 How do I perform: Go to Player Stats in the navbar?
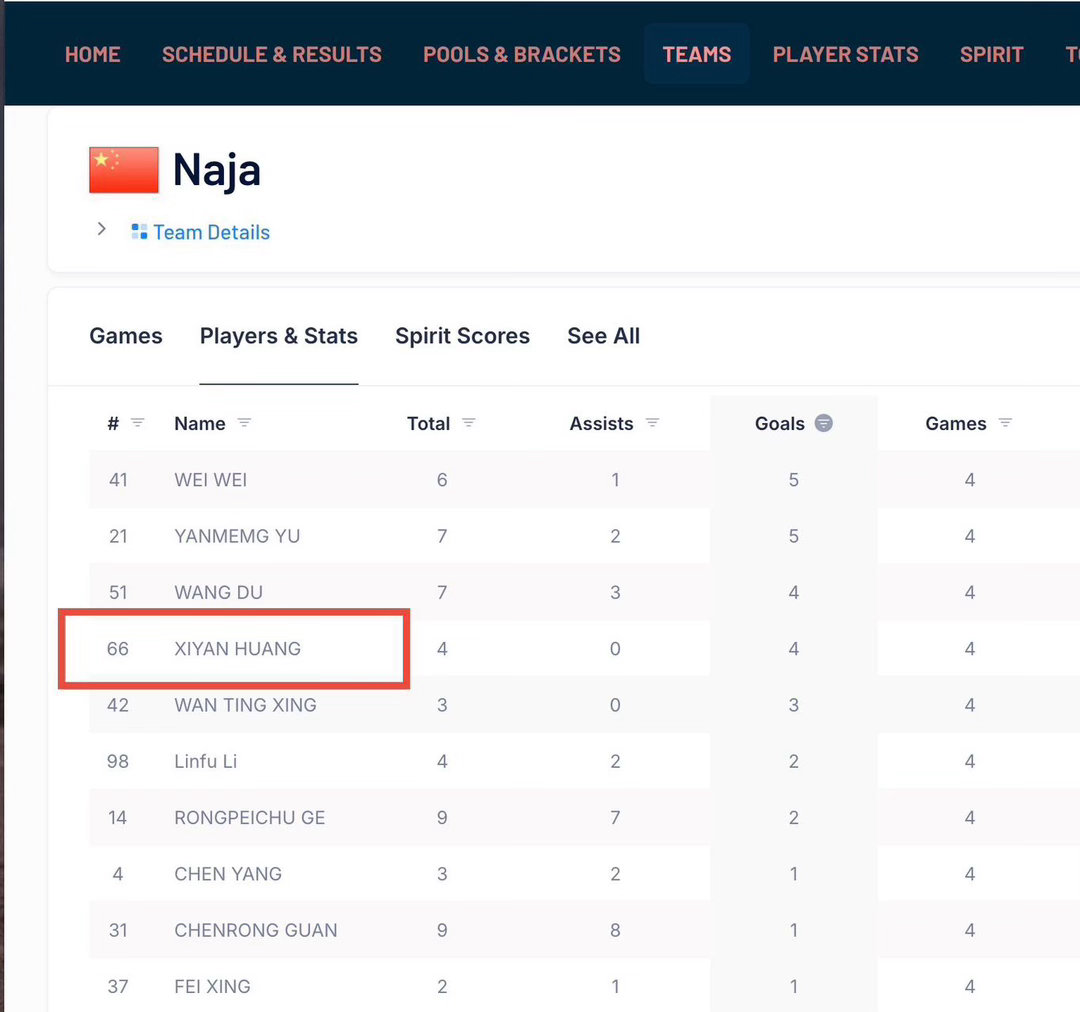click(x=845, y=54)
